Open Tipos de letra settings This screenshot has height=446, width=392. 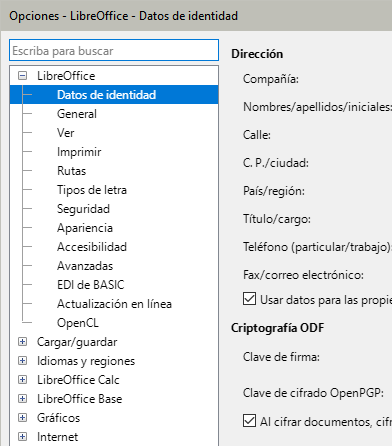pyautogui.click(x=92, y=190)
